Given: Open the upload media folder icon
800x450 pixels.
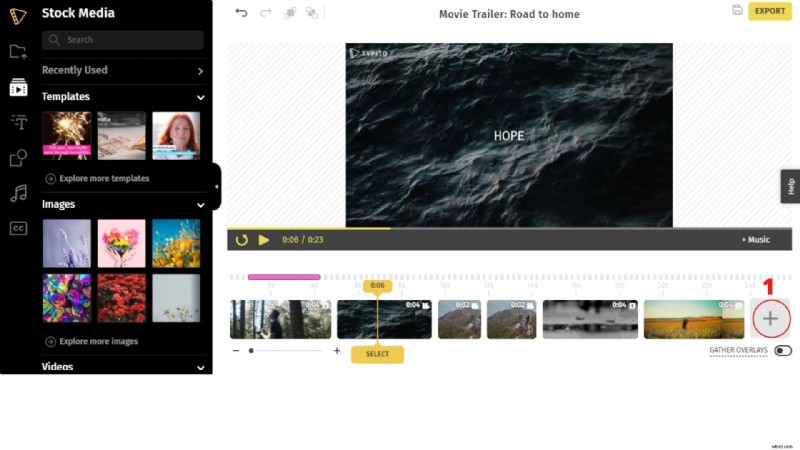Looking at the screenshot, I should click(x=18, y=52).
